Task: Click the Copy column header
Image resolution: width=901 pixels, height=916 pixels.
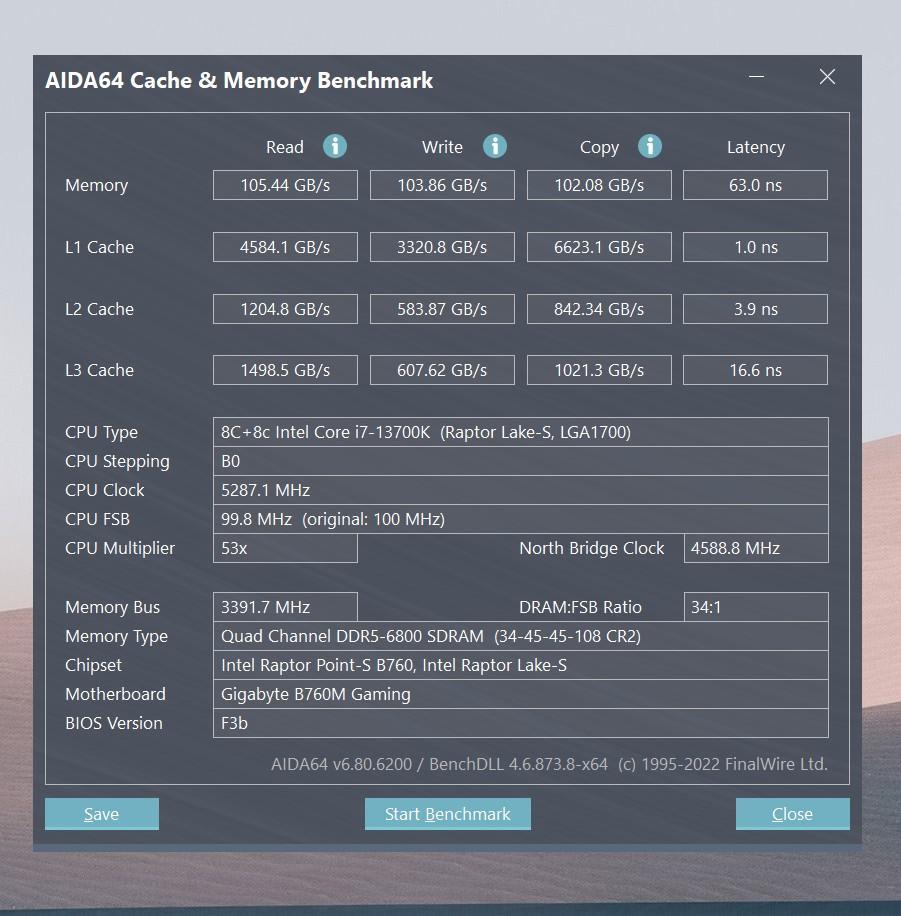Action: point(599,148)
